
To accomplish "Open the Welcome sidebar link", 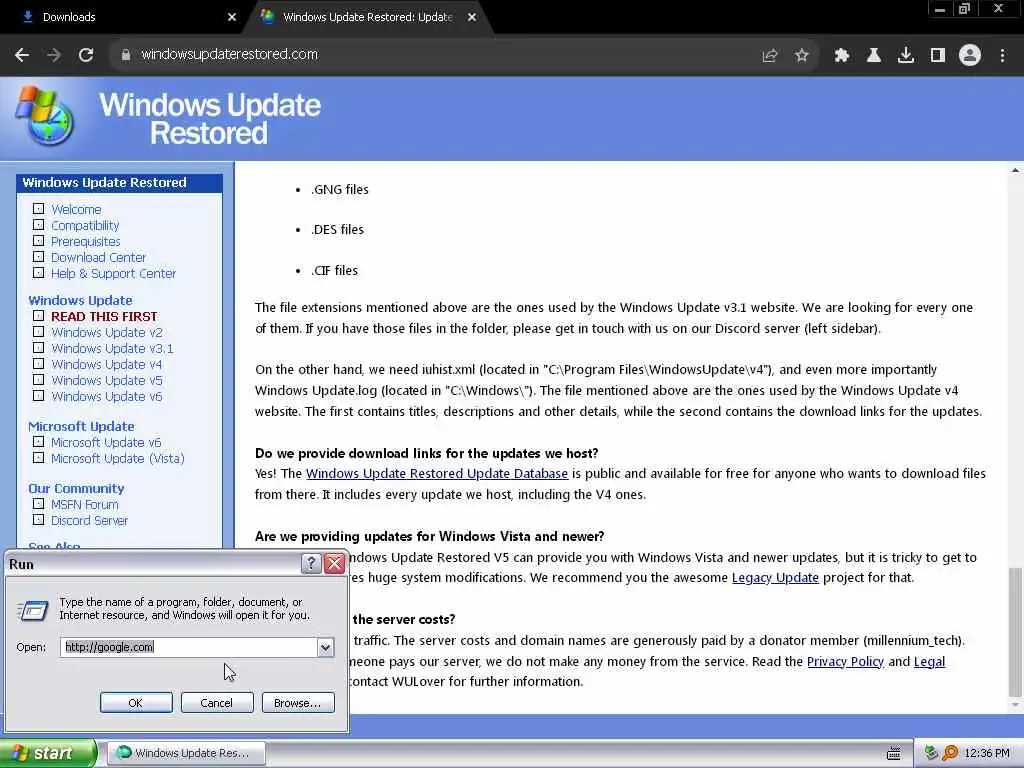I will click(x=76, y=210).
